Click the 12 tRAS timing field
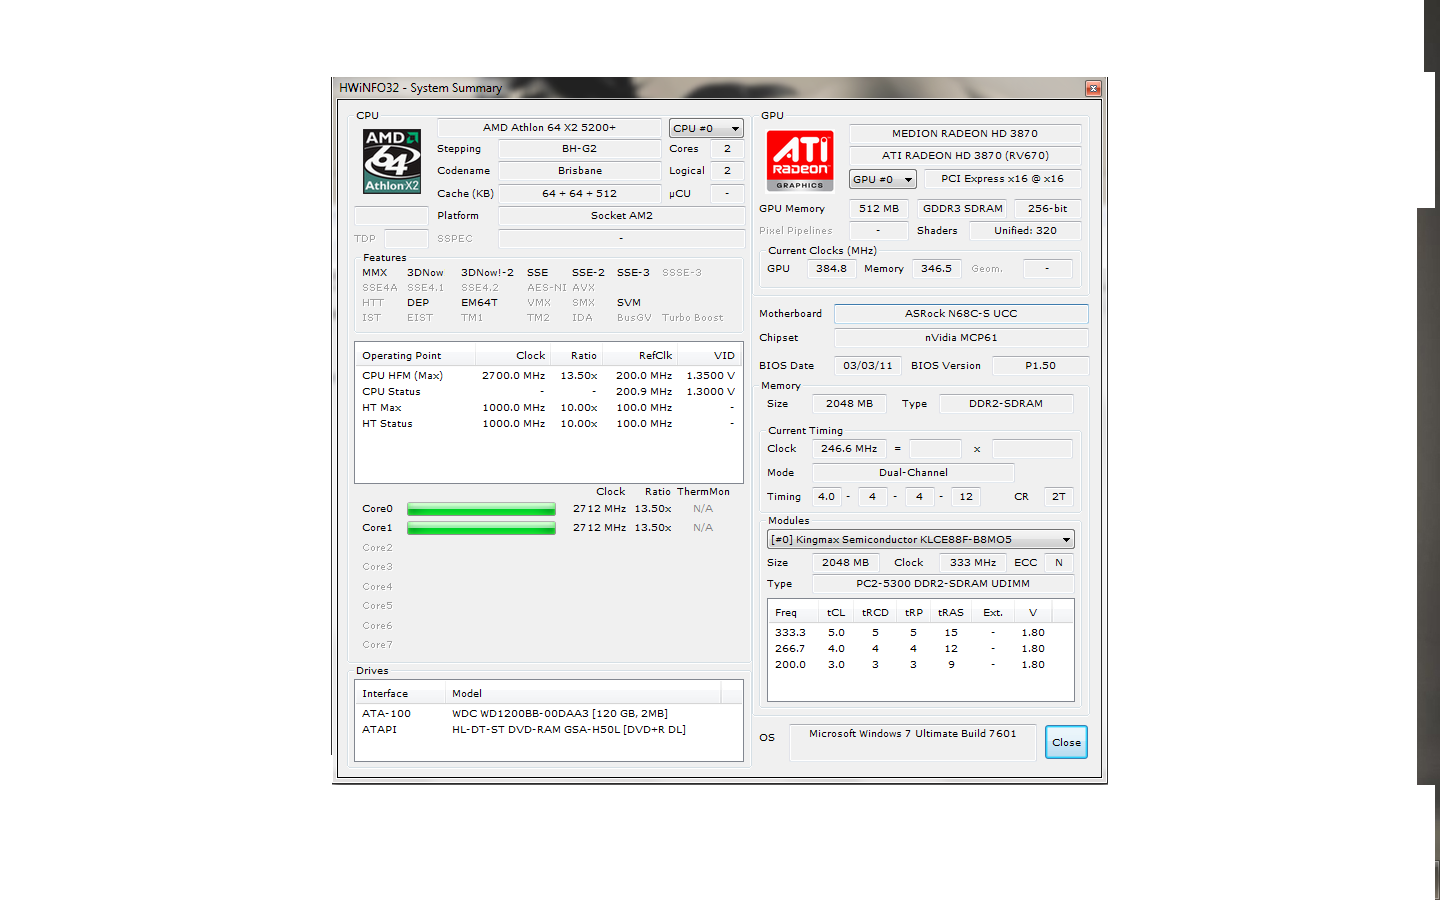This screenshot has height=900, width=1440. 965,497
